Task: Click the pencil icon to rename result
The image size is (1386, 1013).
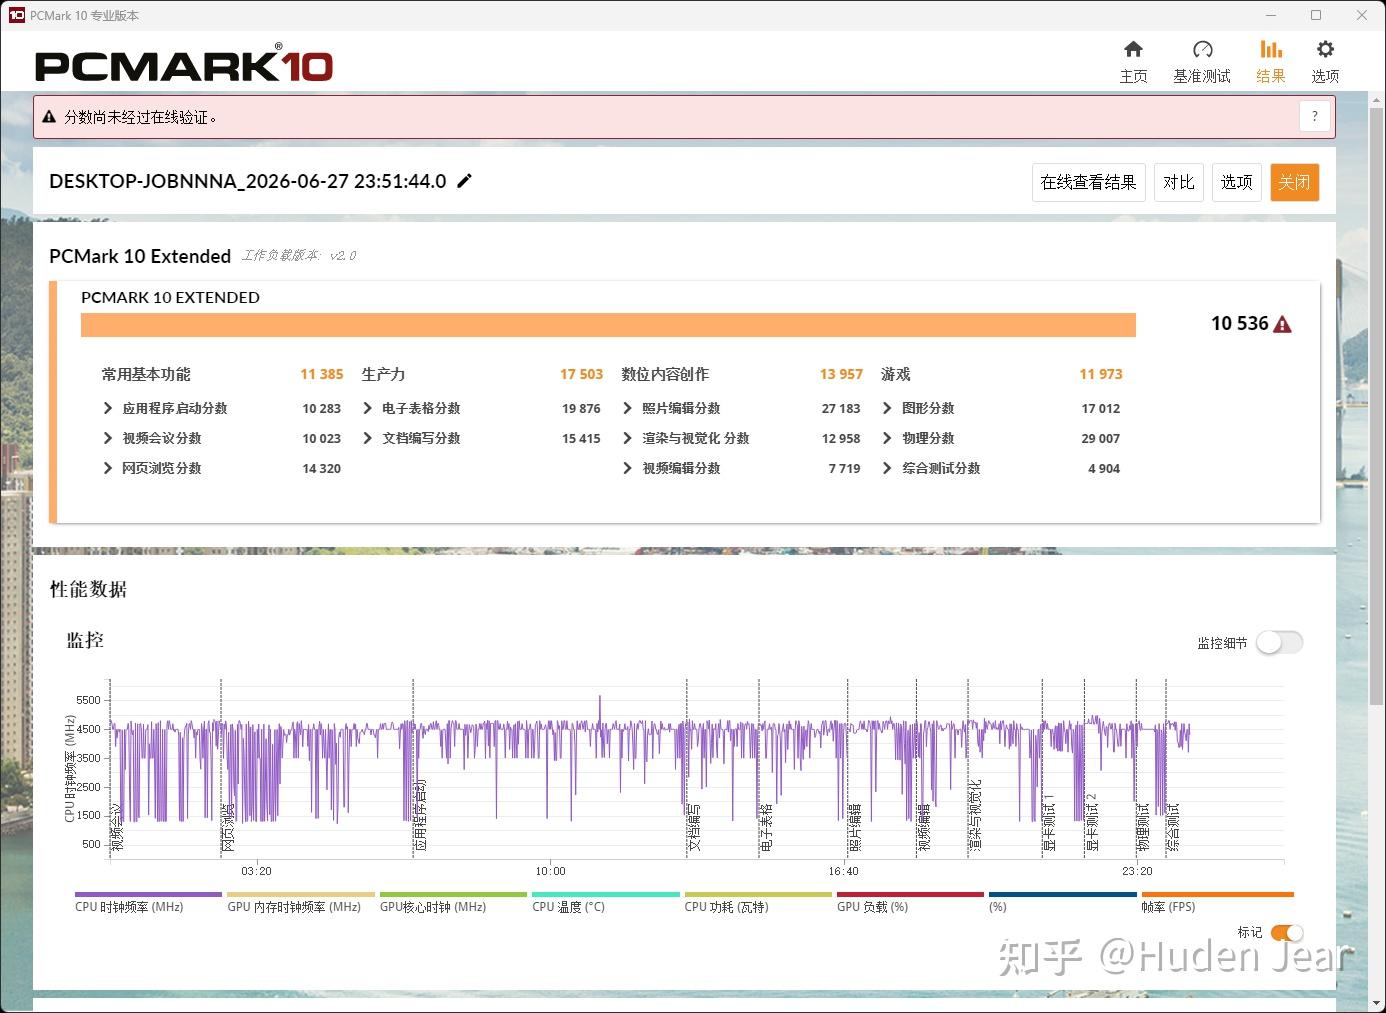Action: tap(464, 181)
